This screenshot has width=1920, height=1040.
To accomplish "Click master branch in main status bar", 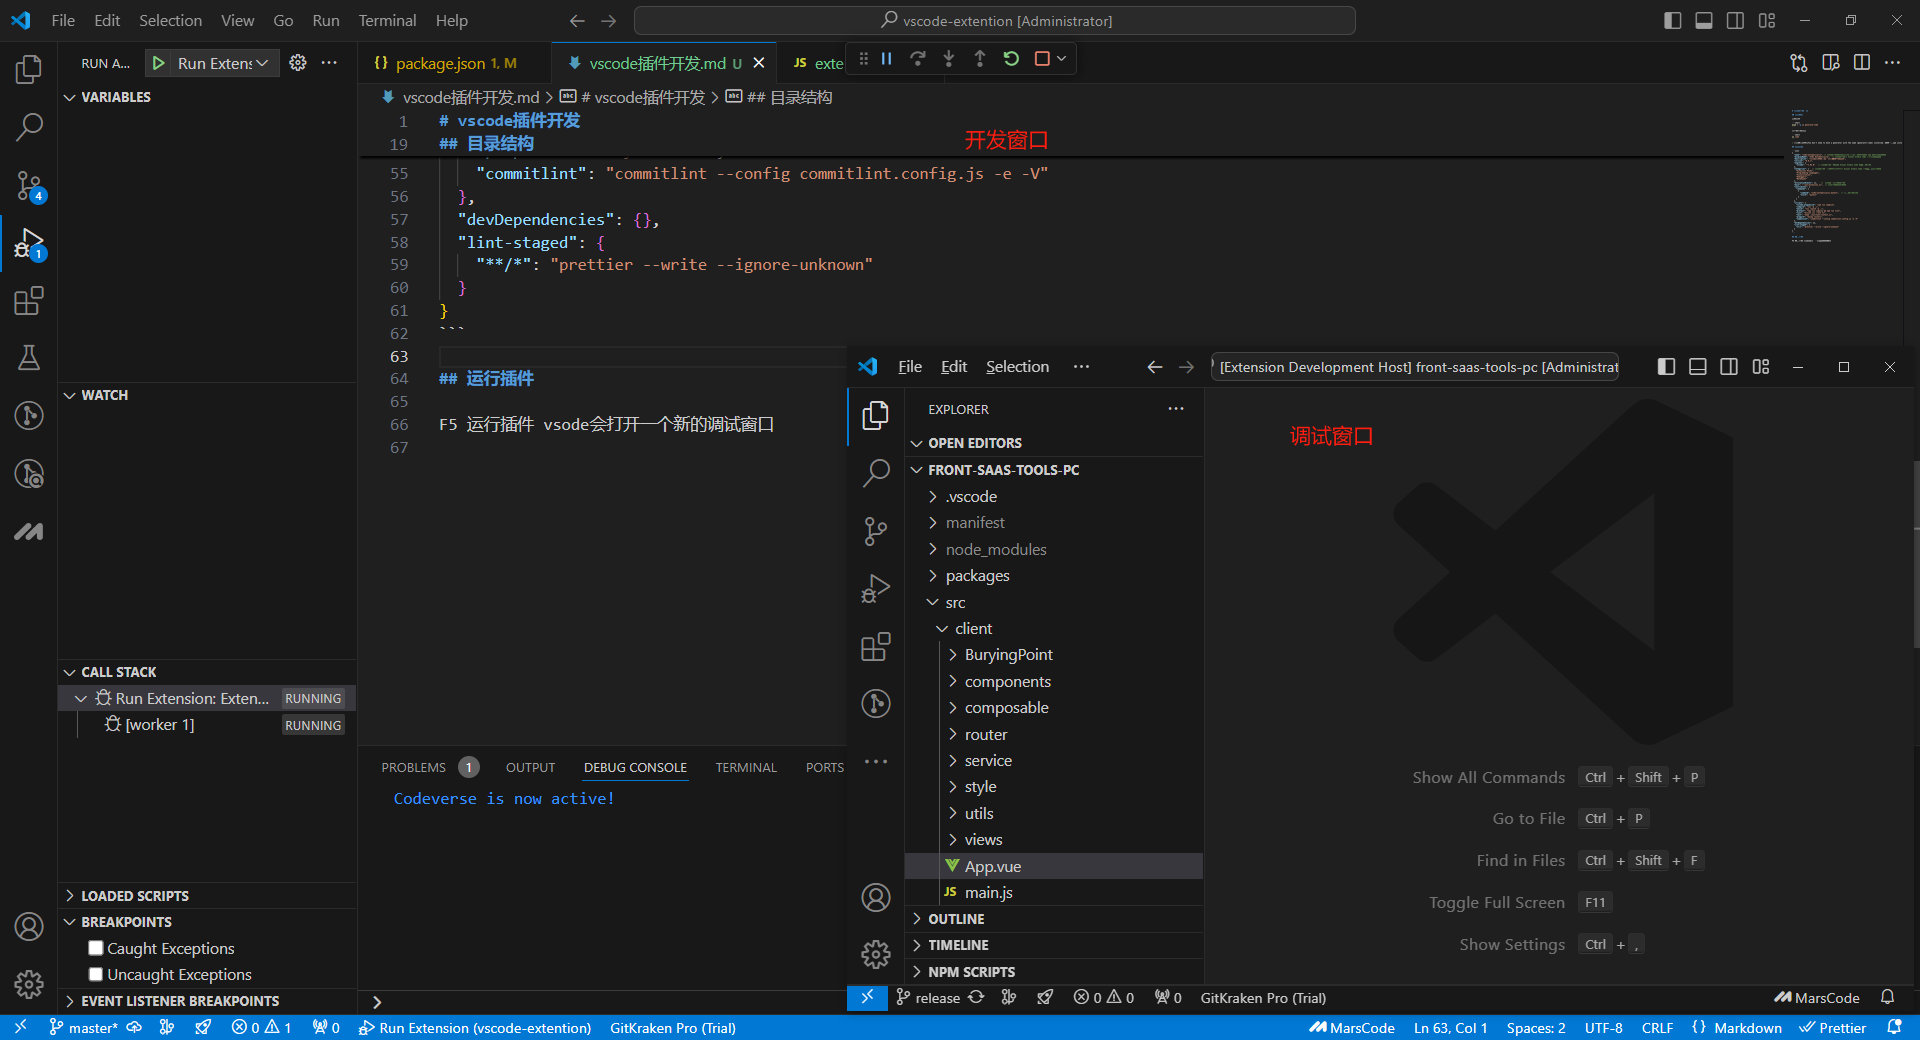I will pyautogui.click(x=83, y=1028).
